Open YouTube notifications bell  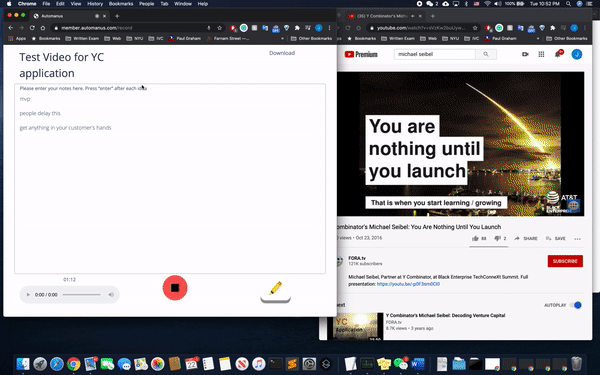pos(558,54)
